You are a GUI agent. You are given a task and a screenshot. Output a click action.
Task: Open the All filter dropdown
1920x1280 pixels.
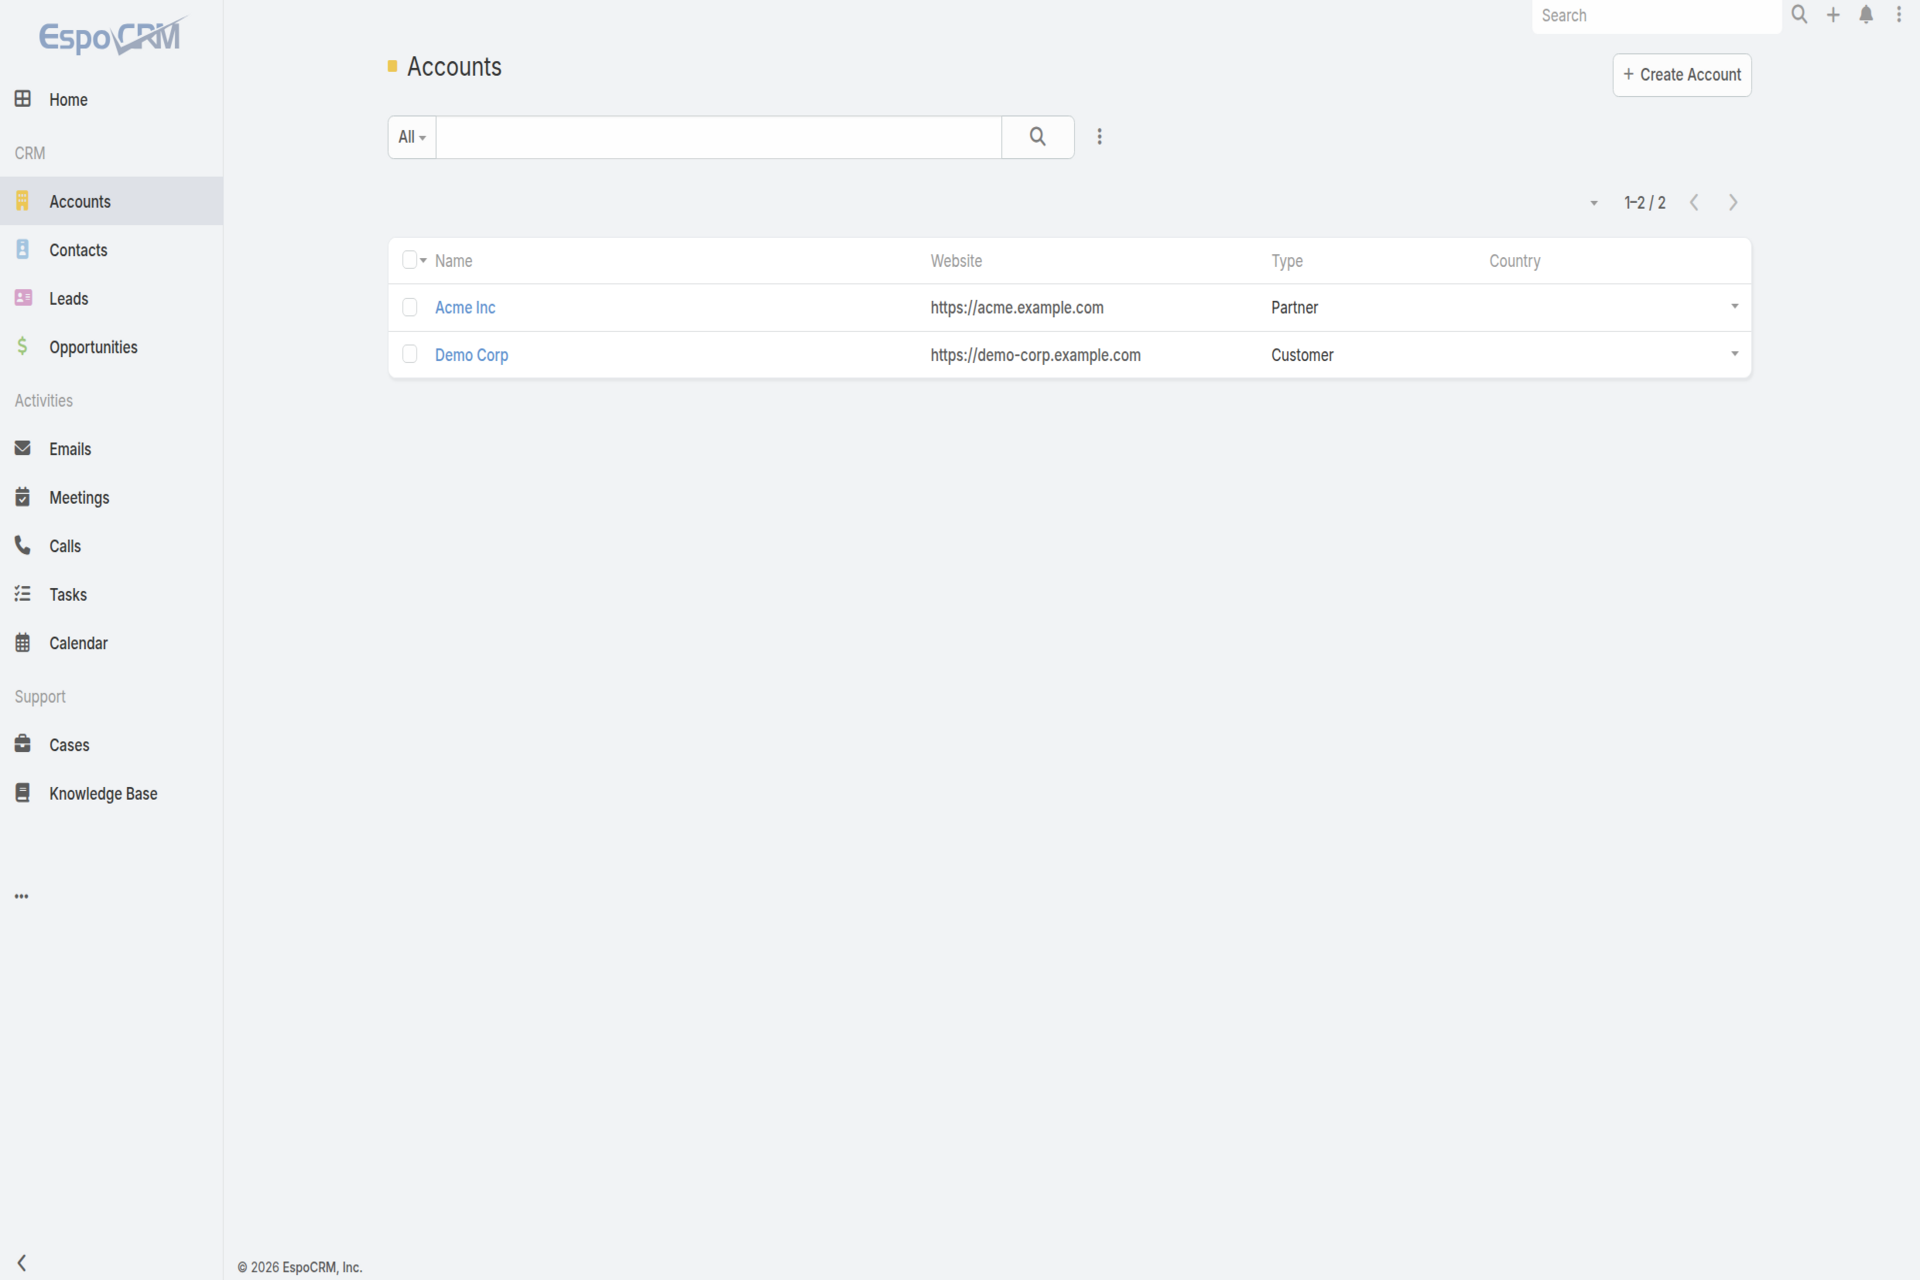412,137
